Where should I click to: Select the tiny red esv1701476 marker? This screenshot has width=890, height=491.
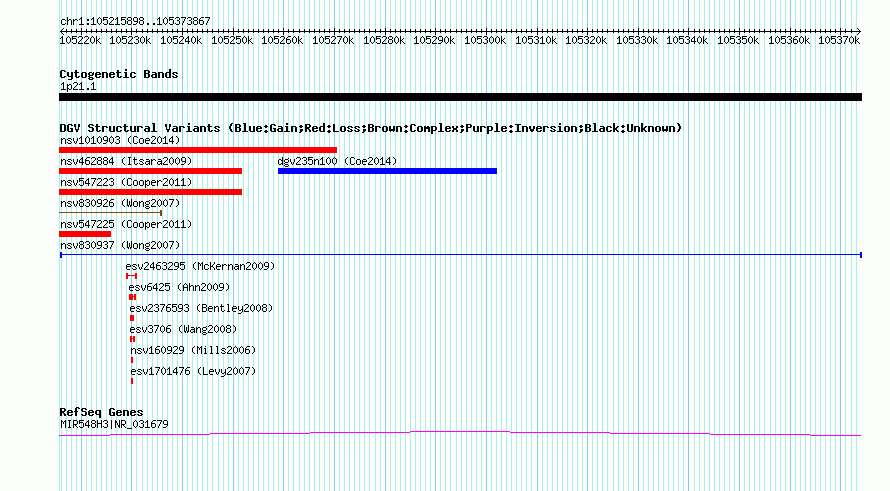[132, 381]
